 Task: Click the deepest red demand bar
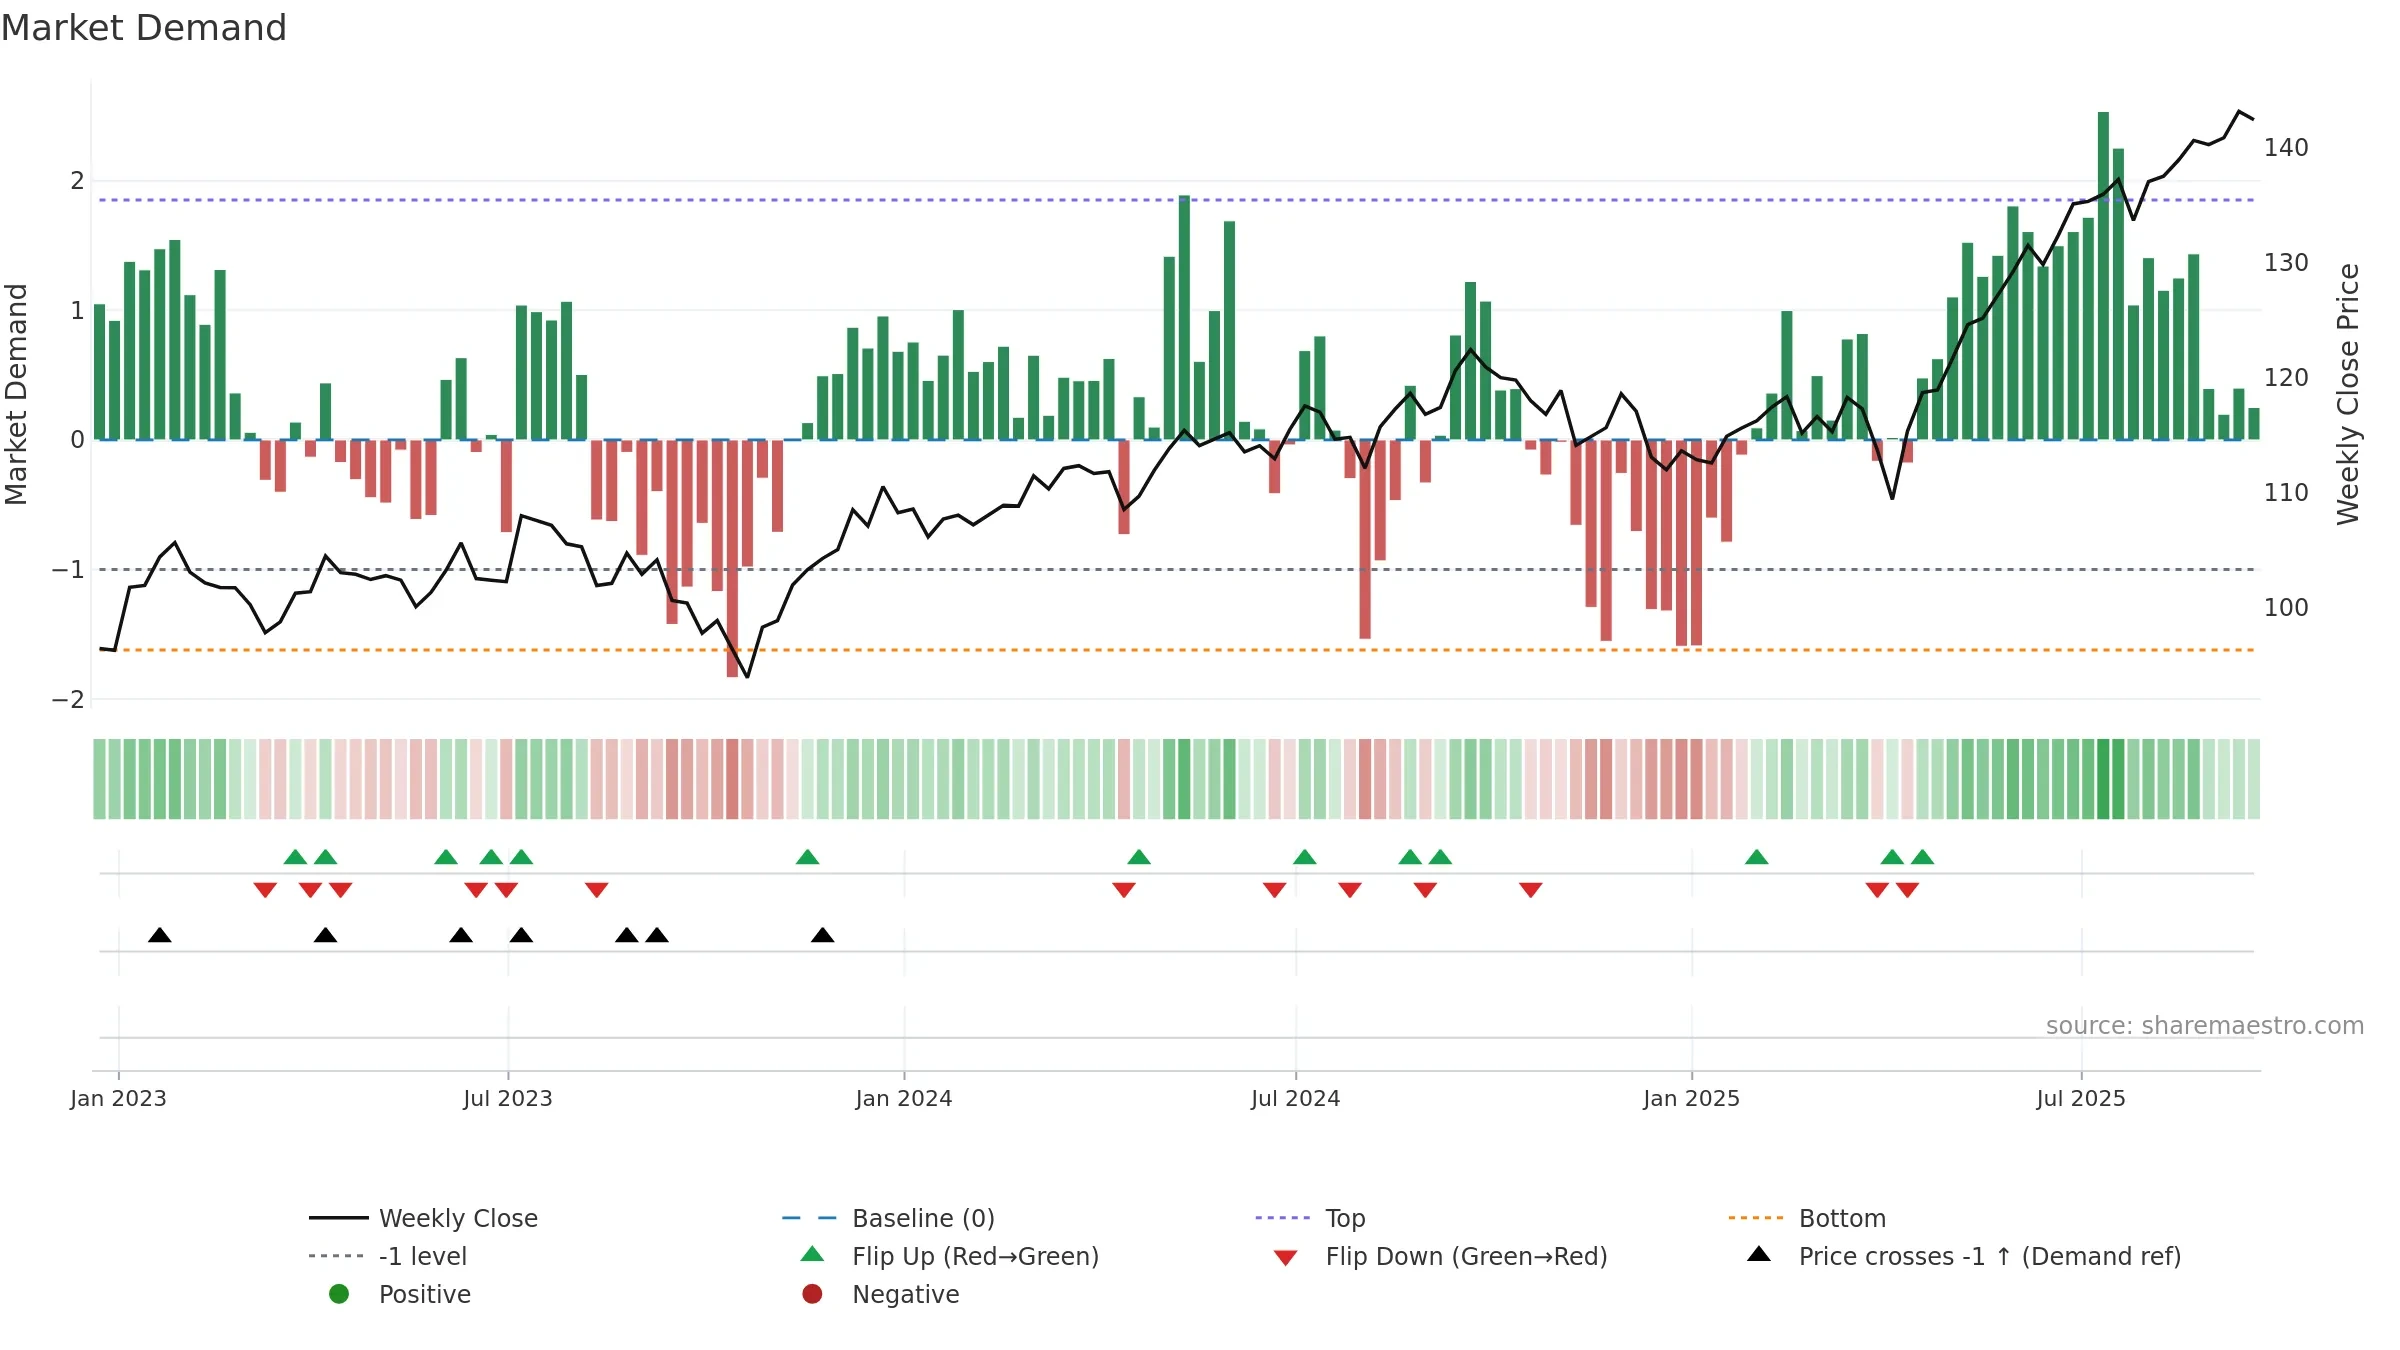pyautogui.click(x=732, y=559)
